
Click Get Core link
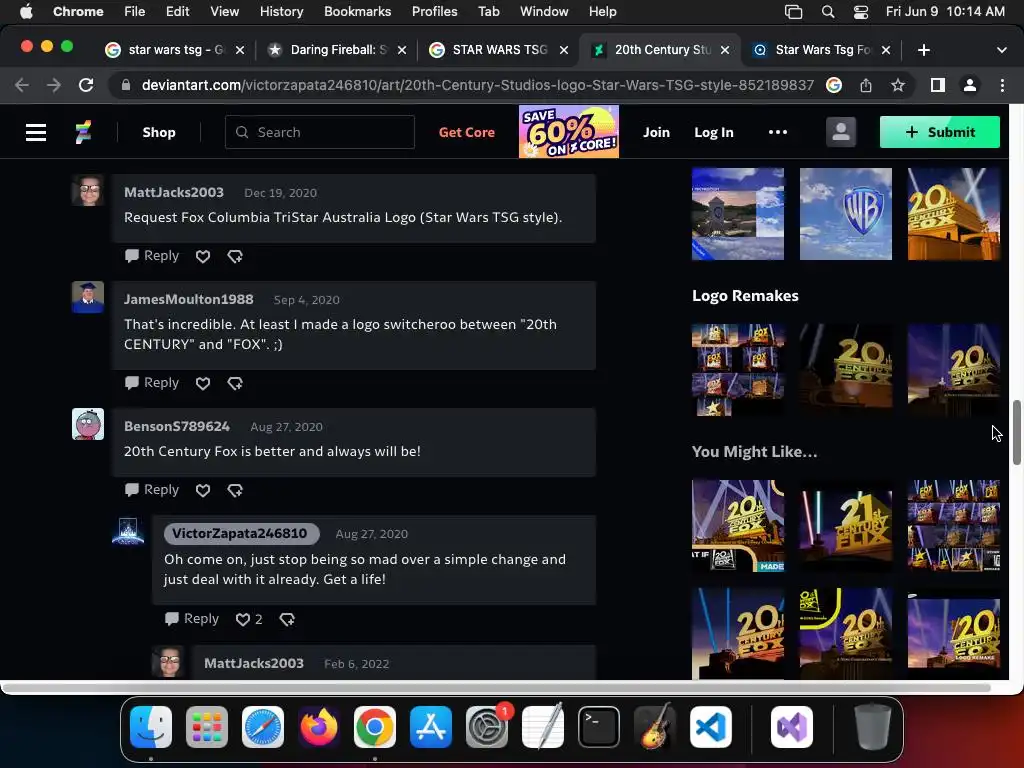tap(466, 133)
